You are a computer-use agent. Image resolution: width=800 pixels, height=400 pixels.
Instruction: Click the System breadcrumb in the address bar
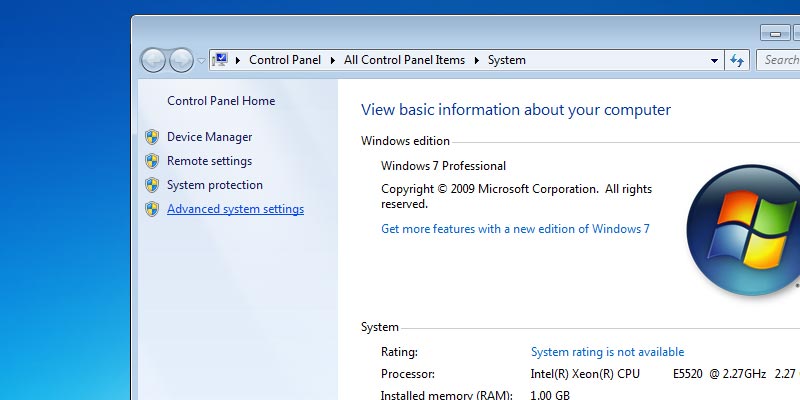[506, 60]
